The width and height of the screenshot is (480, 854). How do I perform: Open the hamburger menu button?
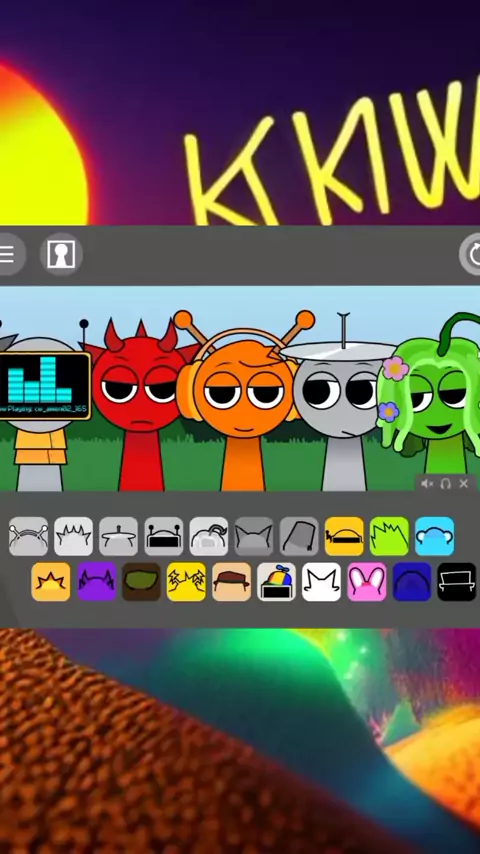(x=8, y=254)
